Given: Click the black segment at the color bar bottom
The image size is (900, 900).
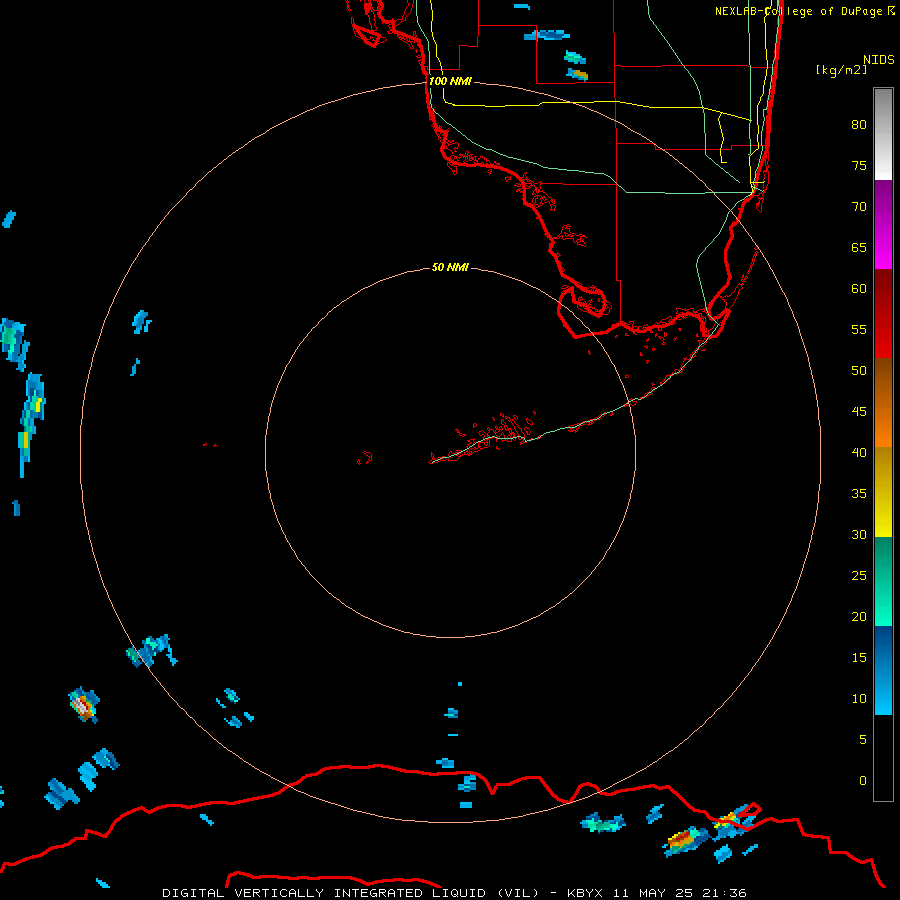Looking at the screenshot, I should click(x=883, y=757).
